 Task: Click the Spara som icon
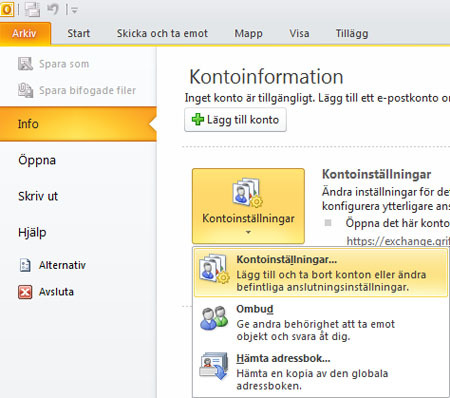(x=25, y=64)
